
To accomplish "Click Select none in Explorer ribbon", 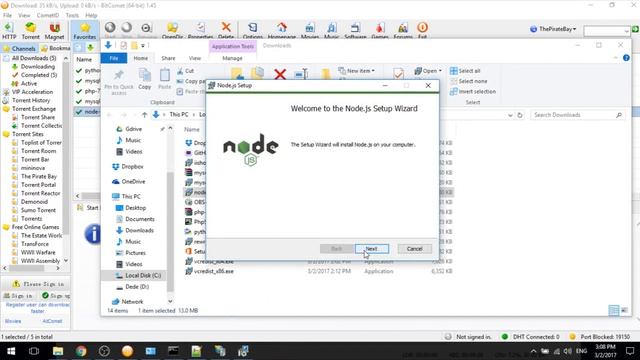I will [469, 81].
